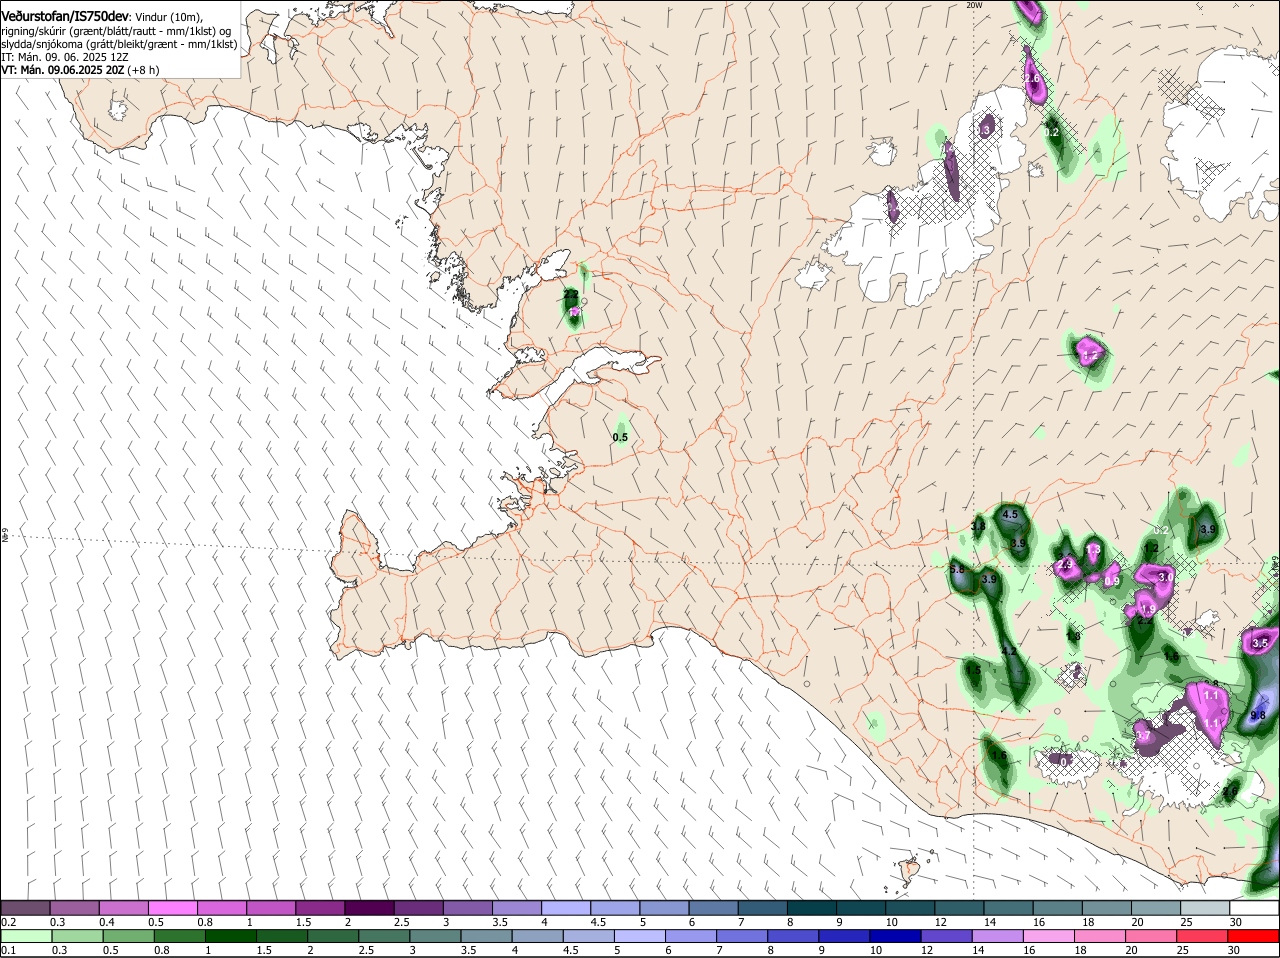Image resolution: width=1280 pixels, height=958 pixels.
Task: Pick the 0.5–0.8 bright pink swatch, upper legend row
Action: coord(172,908)
